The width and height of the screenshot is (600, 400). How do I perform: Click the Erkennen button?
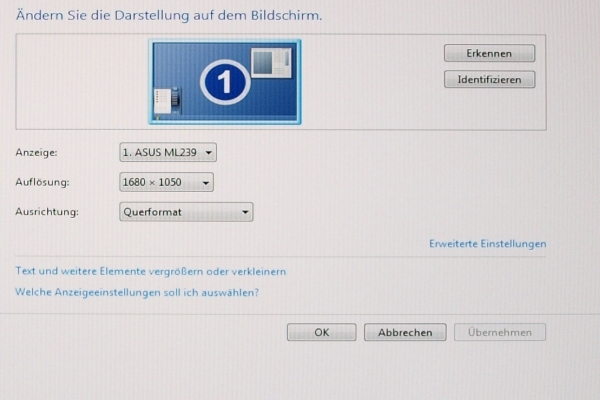tap(489, 53)
